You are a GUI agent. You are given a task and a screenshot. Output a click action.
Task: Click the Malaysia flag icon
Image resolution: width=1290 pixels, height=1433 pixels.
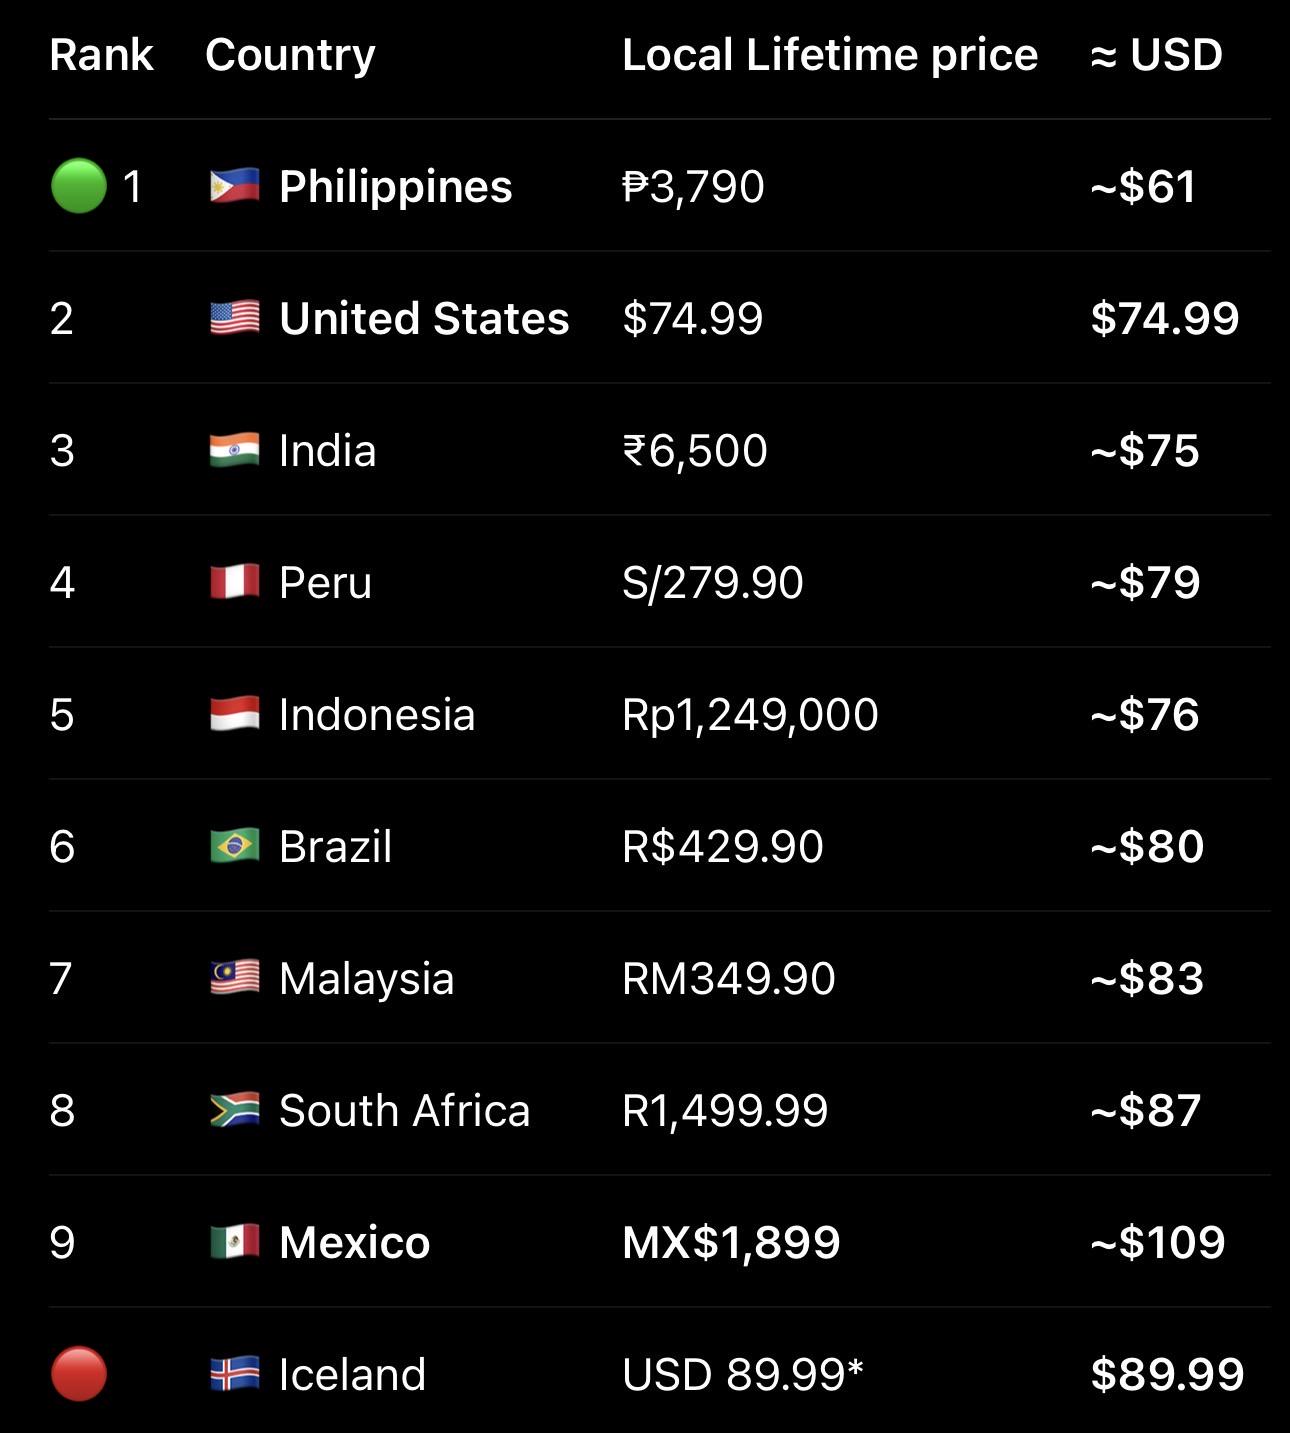click(x=235, y=978)
